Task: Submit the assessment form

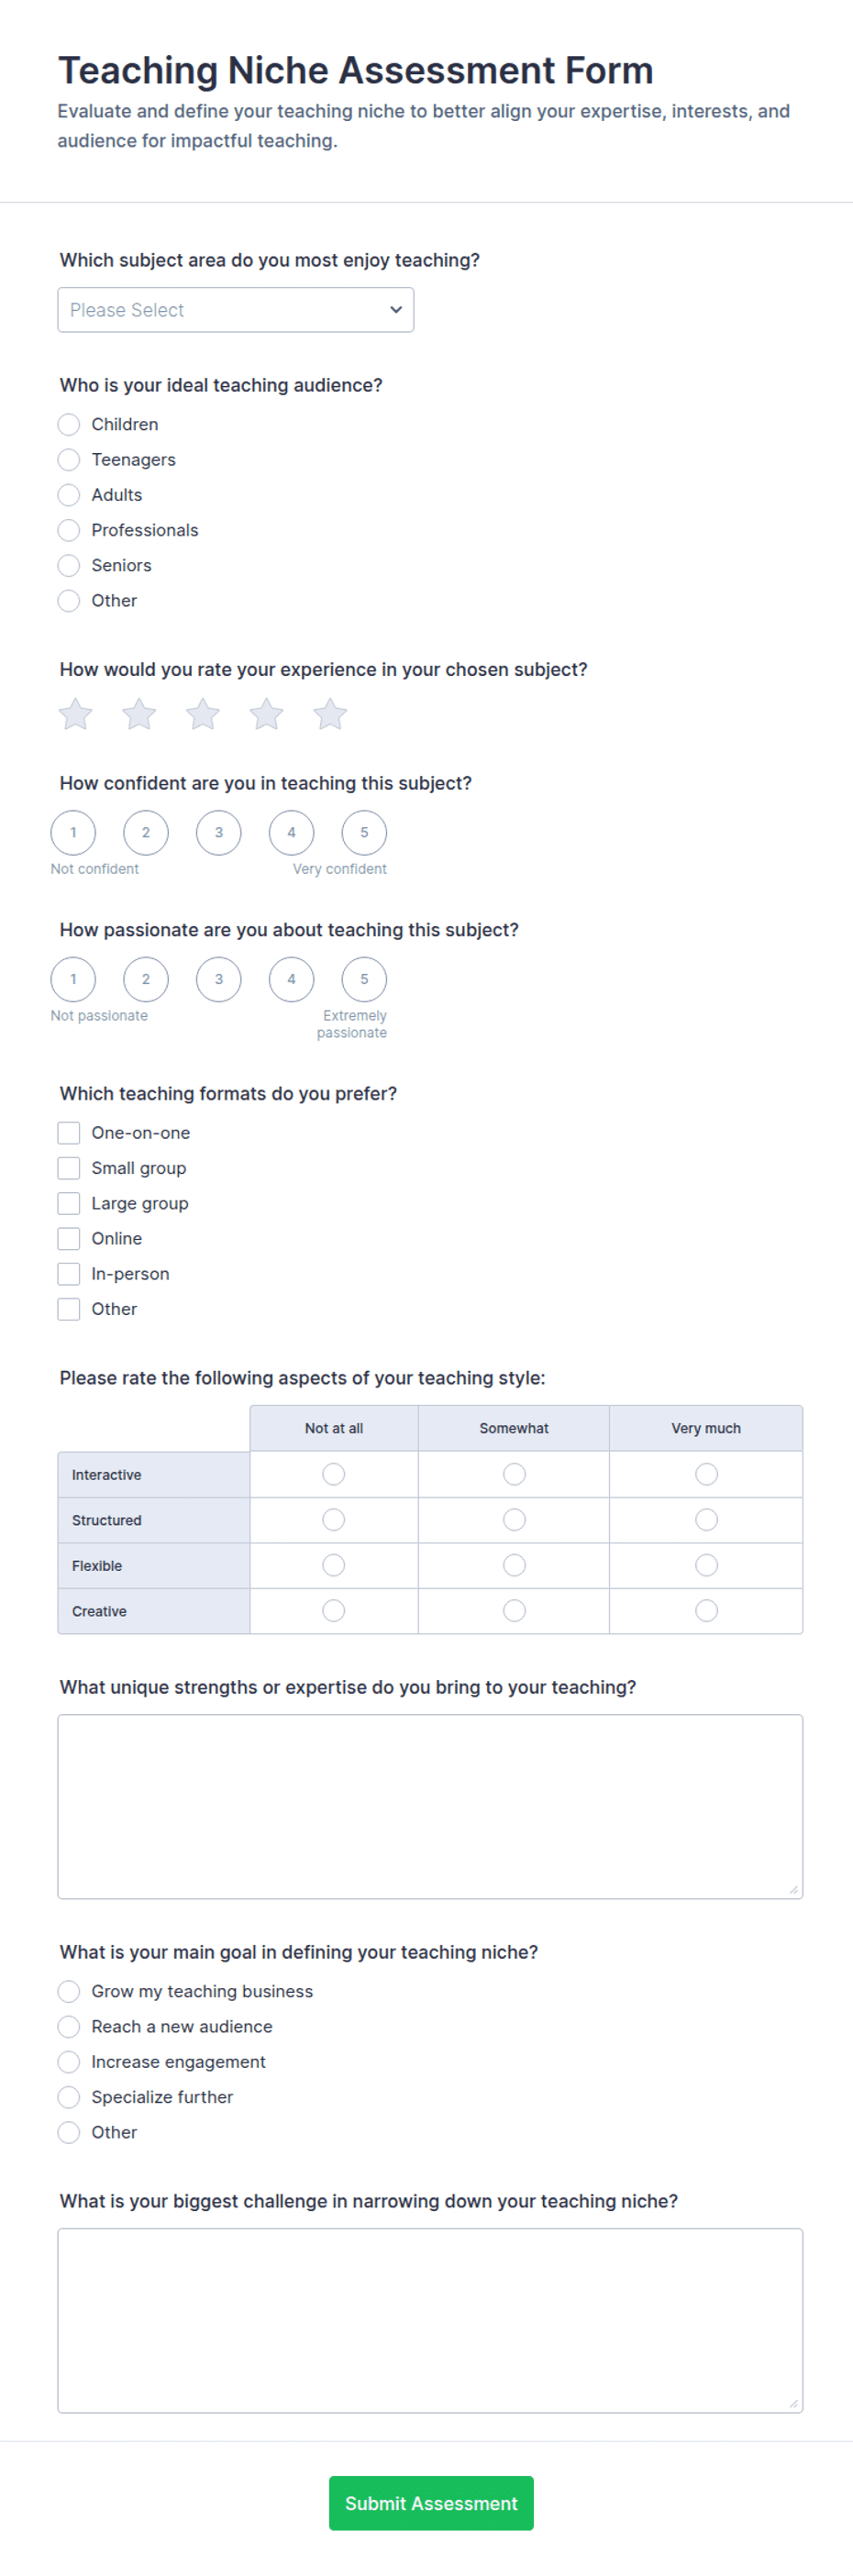Action: (x=431, y=2504)
